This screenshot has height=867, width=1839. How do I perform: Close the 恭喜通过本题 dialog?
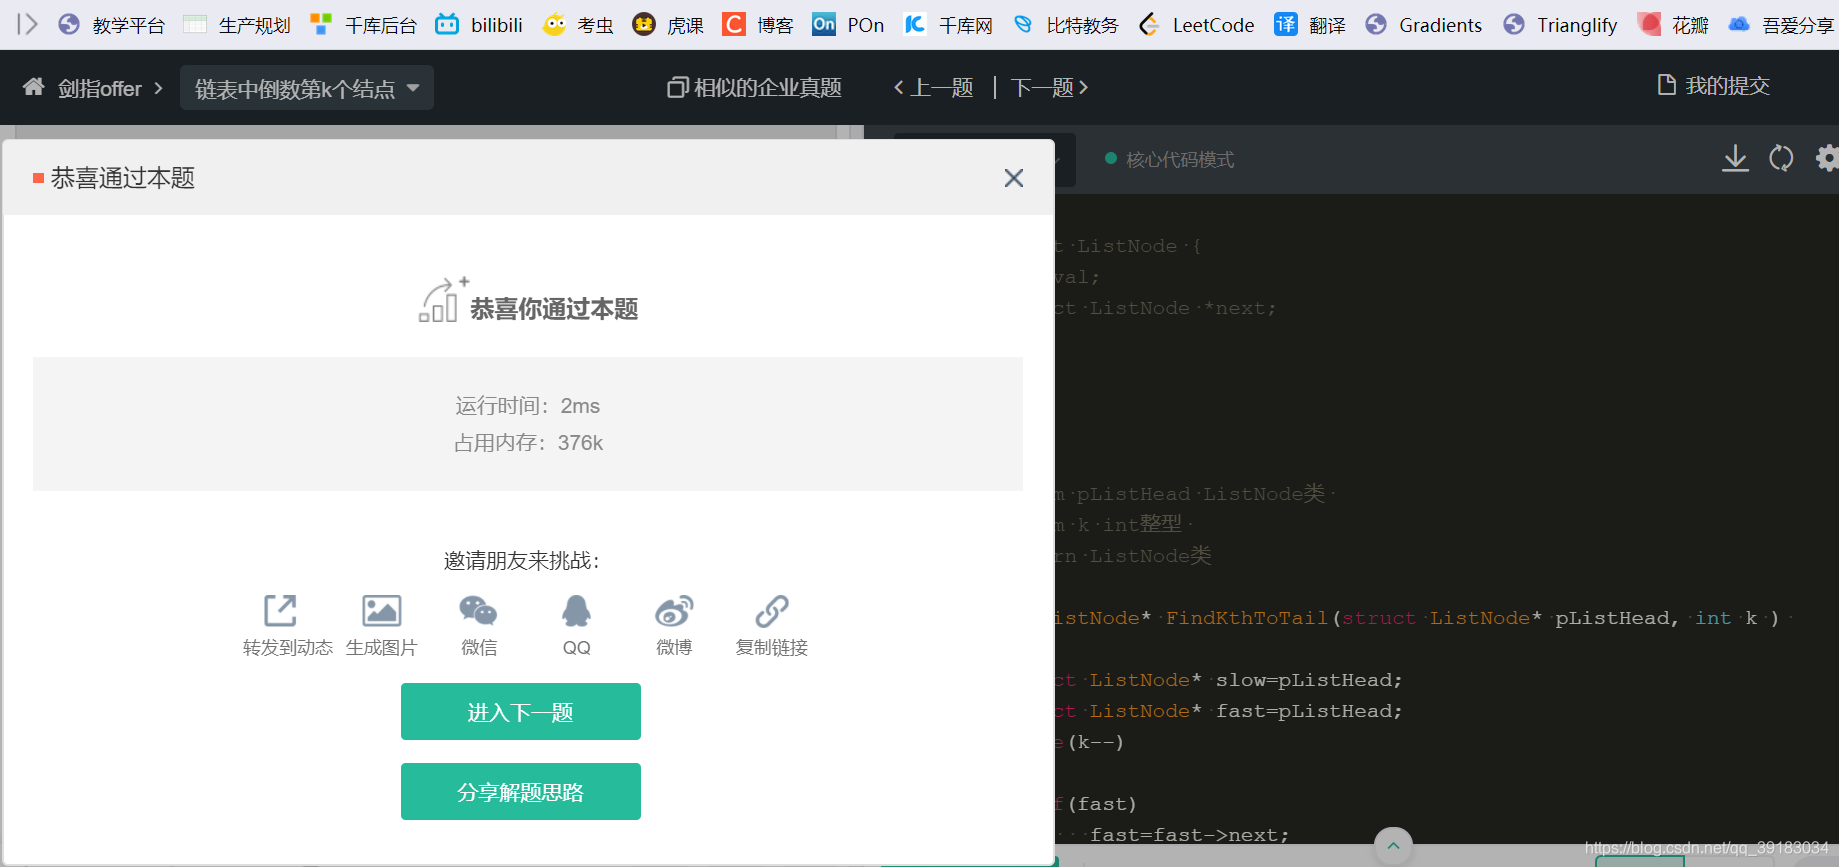(x=1014, y=178)
